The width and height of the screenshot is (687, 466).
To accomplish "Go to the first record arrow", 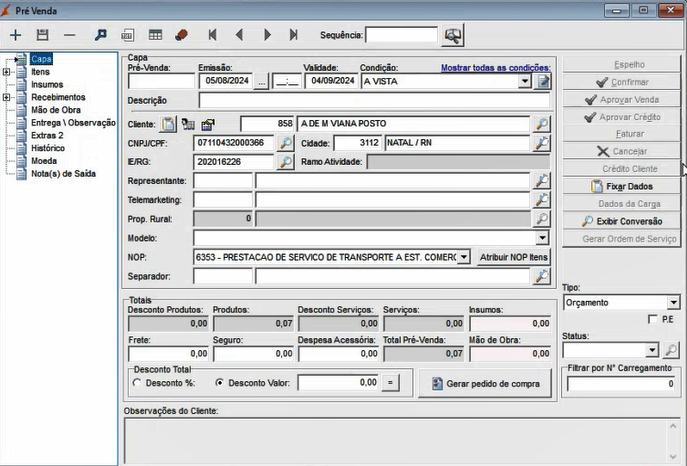I will click(x=213, y=35).
